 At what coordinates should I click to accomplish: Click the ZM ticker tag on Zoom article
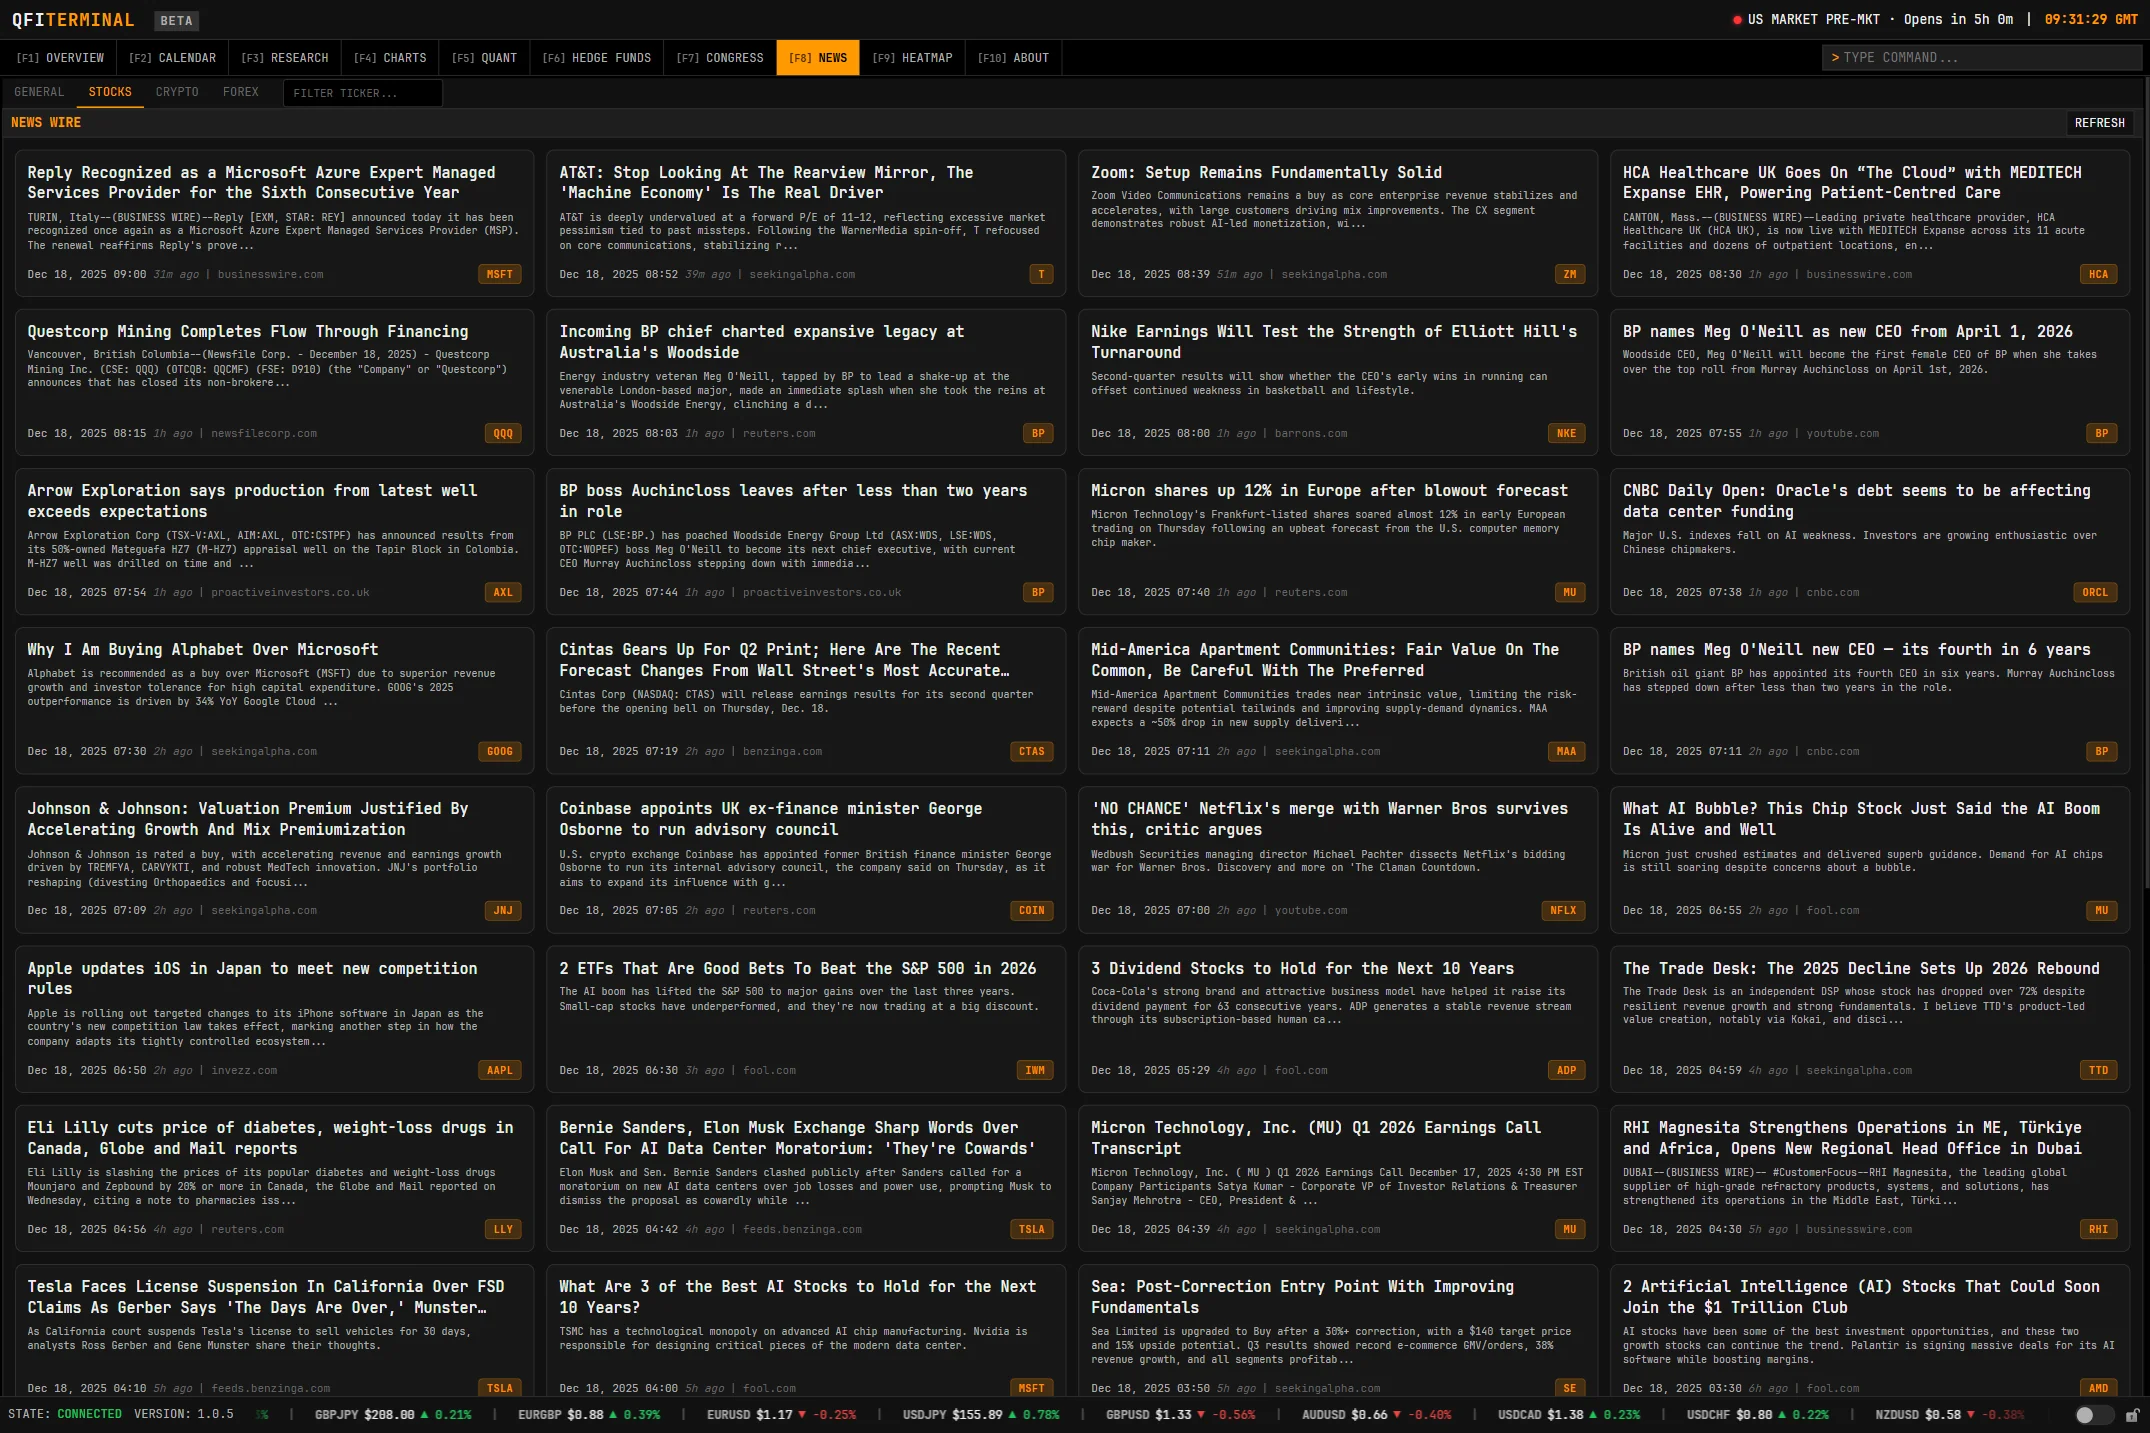[1569, 274]
